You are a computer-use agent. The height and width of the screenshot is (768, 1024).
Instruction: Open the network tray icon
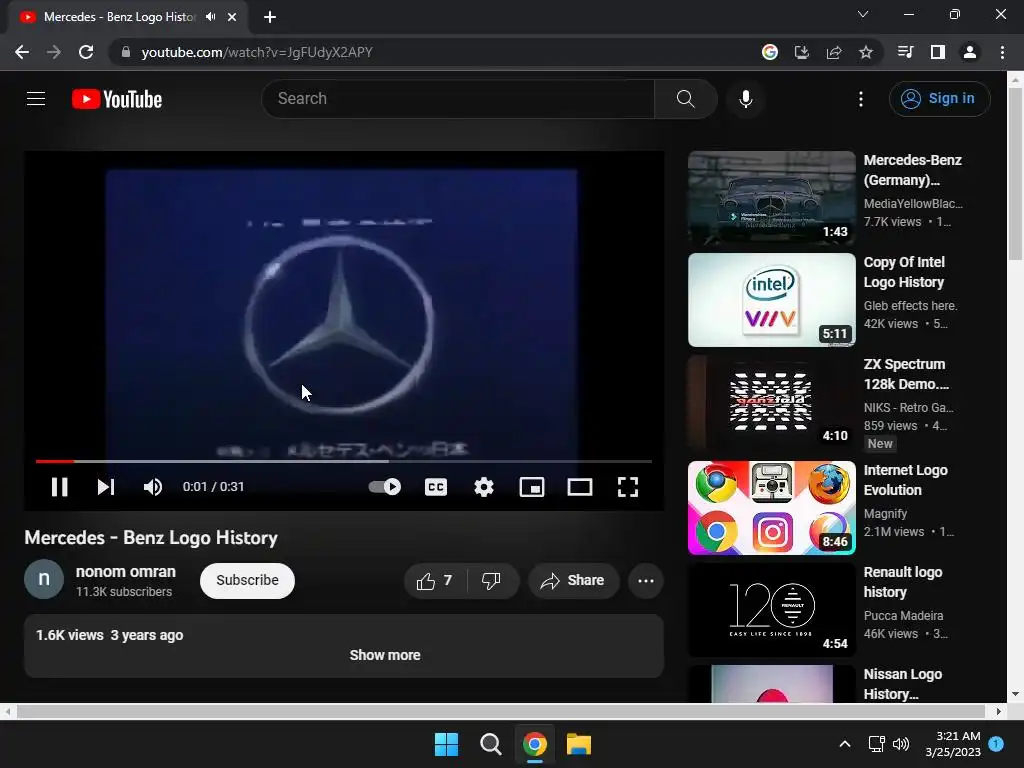pyautogui.click(x=876, y=744)
